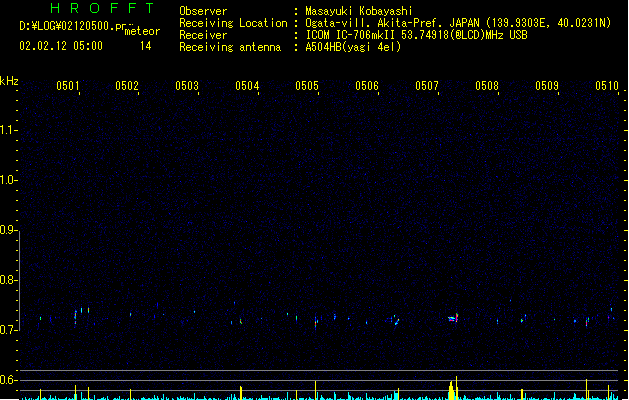
Task: Click the 0503 time marker
Action: [187, 86]
